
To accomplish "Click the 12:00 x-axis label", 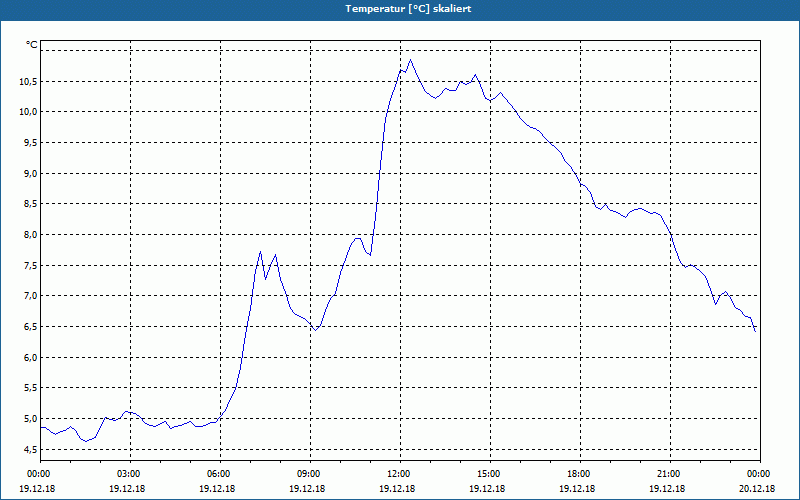I will pyautogui.click(x=400, y=474).
